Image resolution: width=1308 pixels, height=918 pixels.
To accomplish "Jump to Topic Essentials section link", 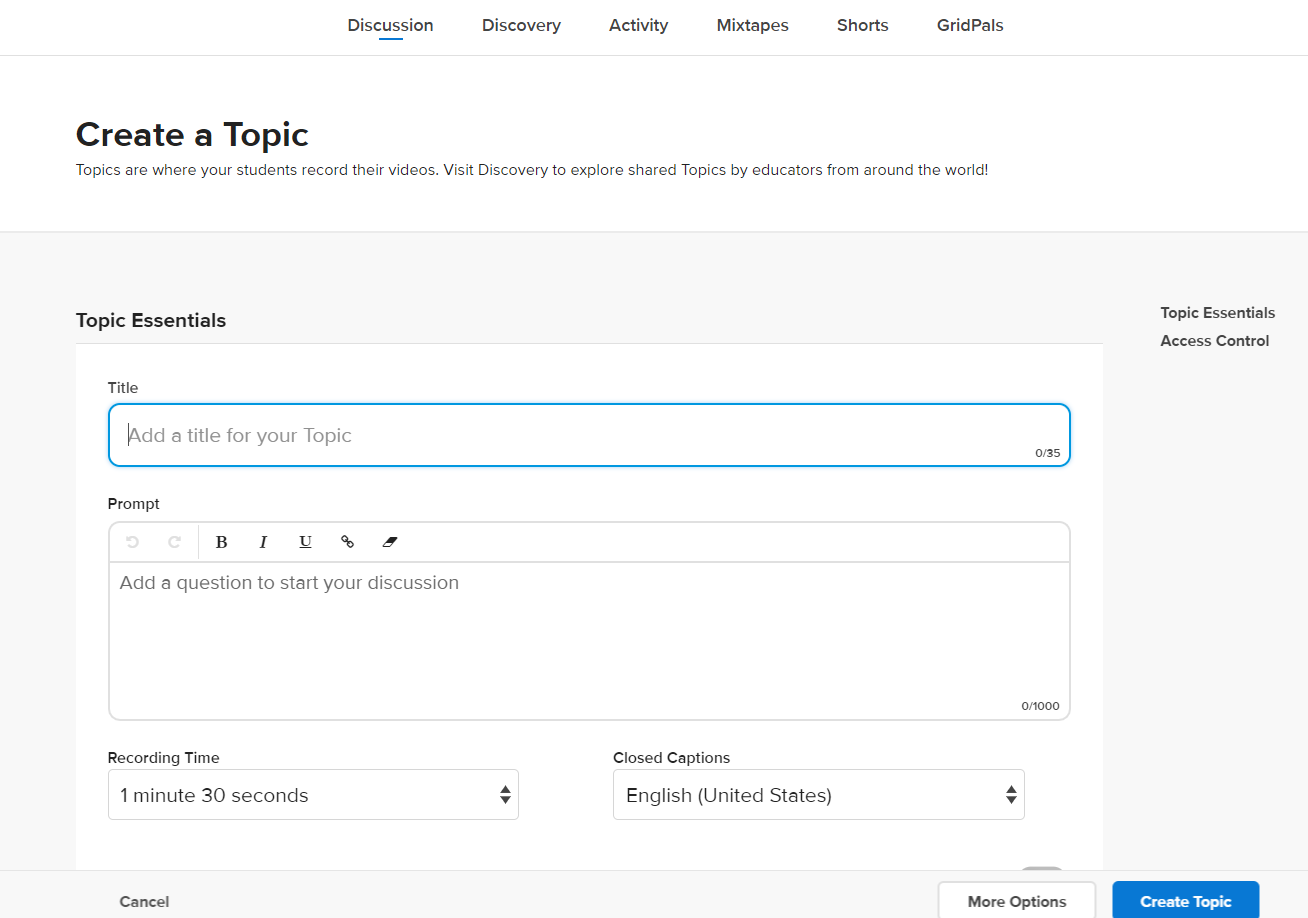I will click(1218, 313).
